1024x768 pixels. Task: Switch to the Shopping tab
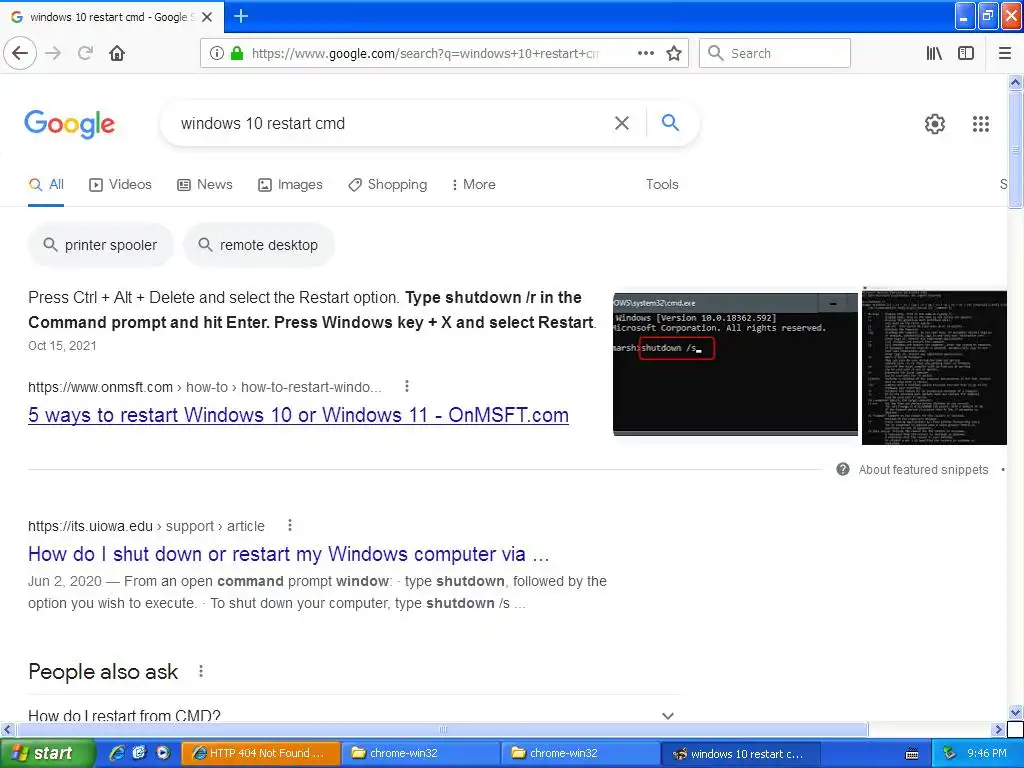(387, 185)
